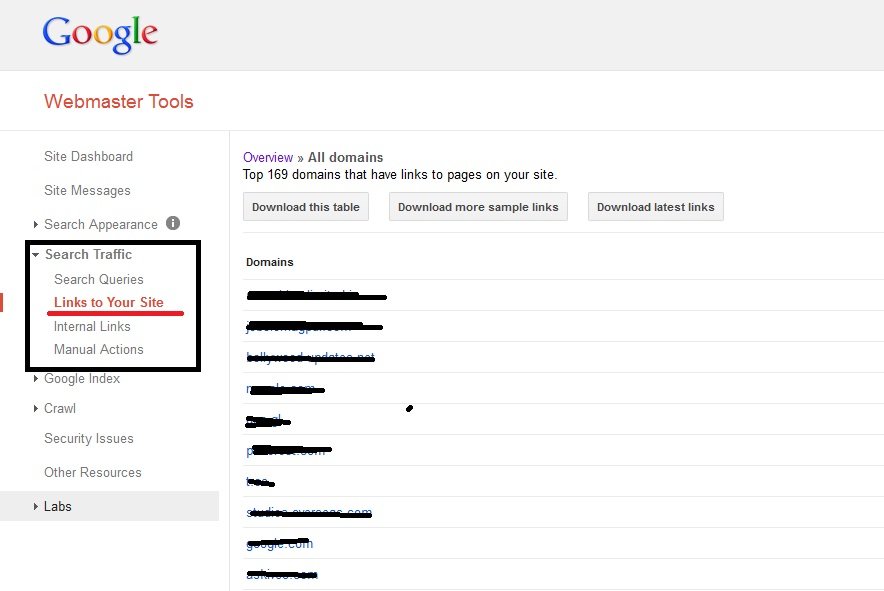Open the Labs section label
The width and height of the screenshot is (884, 591).
pos(58,506)
